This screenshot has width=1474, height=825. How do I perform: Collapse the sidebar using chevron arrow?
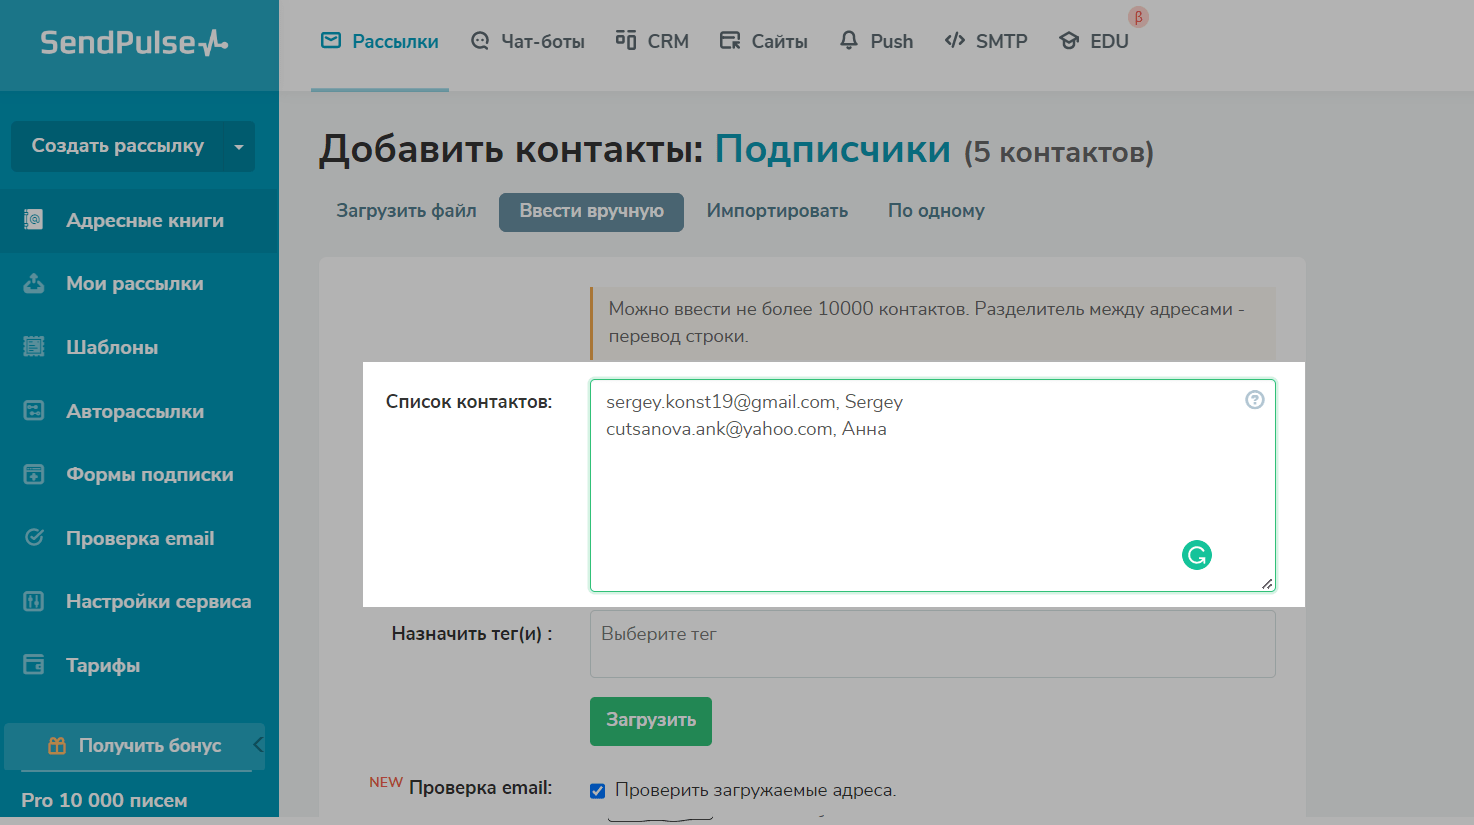pyautogui.click(x=258, y=744)
